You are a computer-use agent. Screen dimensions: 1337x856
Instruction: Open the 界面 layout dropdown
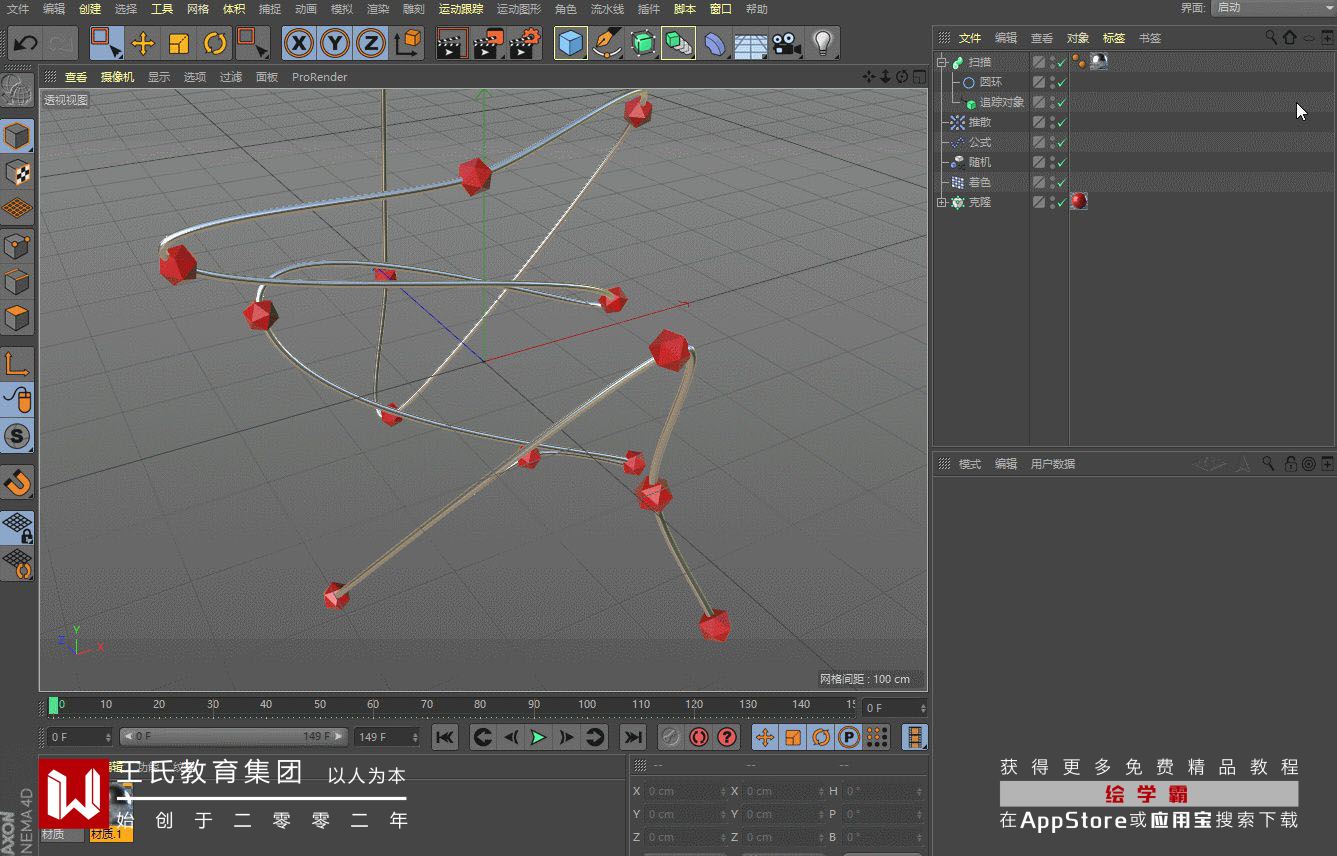(1272, 8)
